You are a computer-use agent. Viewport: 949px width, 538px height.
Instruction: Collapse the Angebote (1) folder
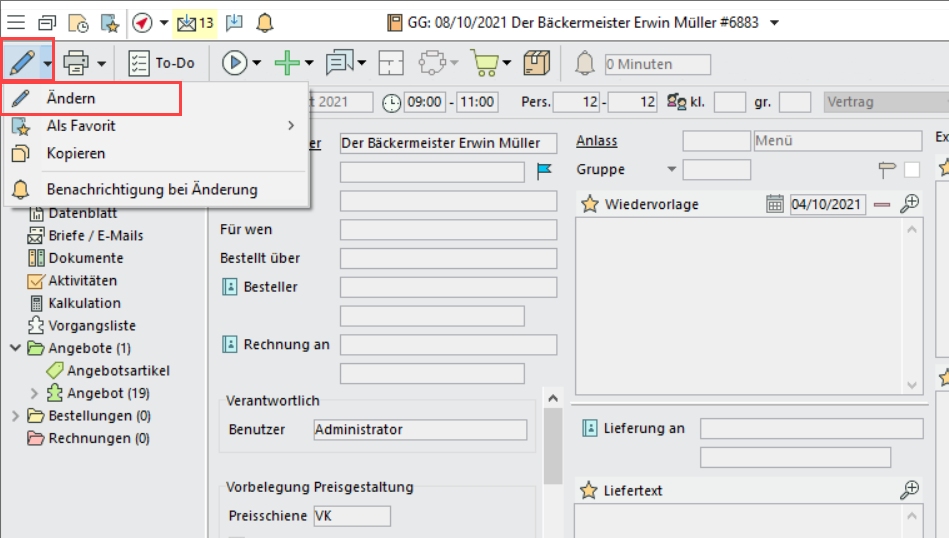[x=16, y=348]
